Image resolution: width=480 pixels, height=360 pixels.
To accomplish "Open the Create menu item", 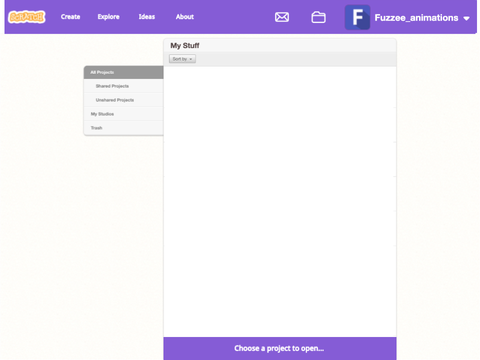I will point(70,17).
